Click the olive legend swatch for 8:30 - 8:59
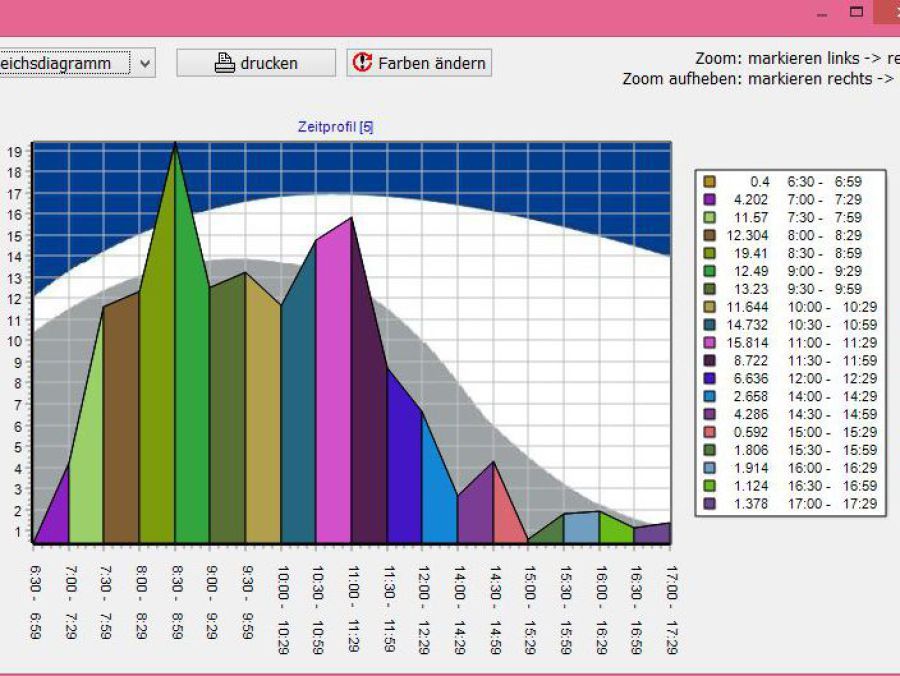Screen dimensions: 900x676 (710, 253)
